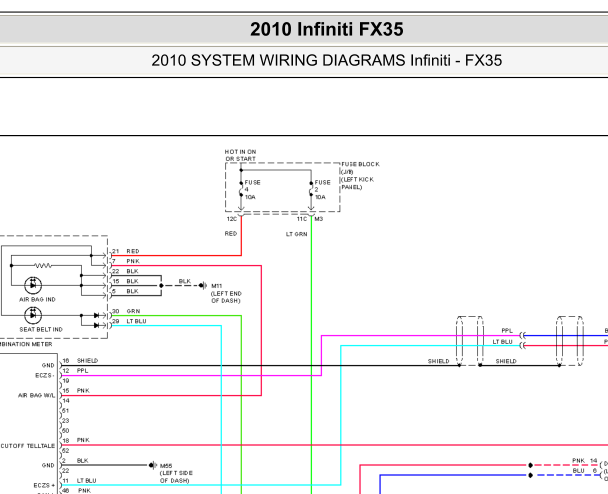The height and width of the screenshot is (494, 608).
Task: Click pin '7 PNK' wire label
Action: (x=126, y=261)
